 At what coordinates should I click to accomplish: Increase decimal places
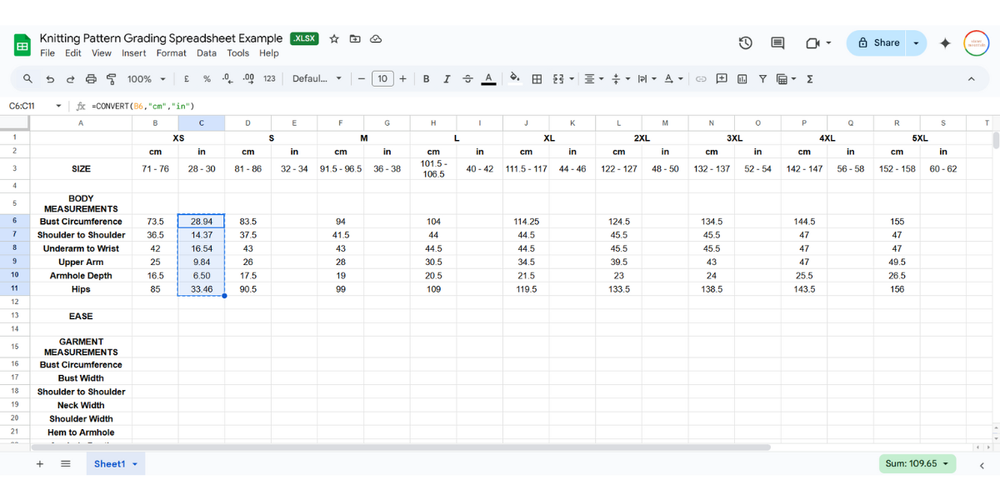point(249,79)
